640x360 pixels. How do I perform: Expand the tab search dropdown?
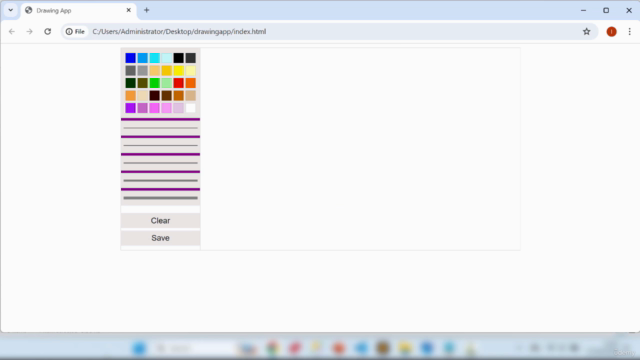[11, 10]
